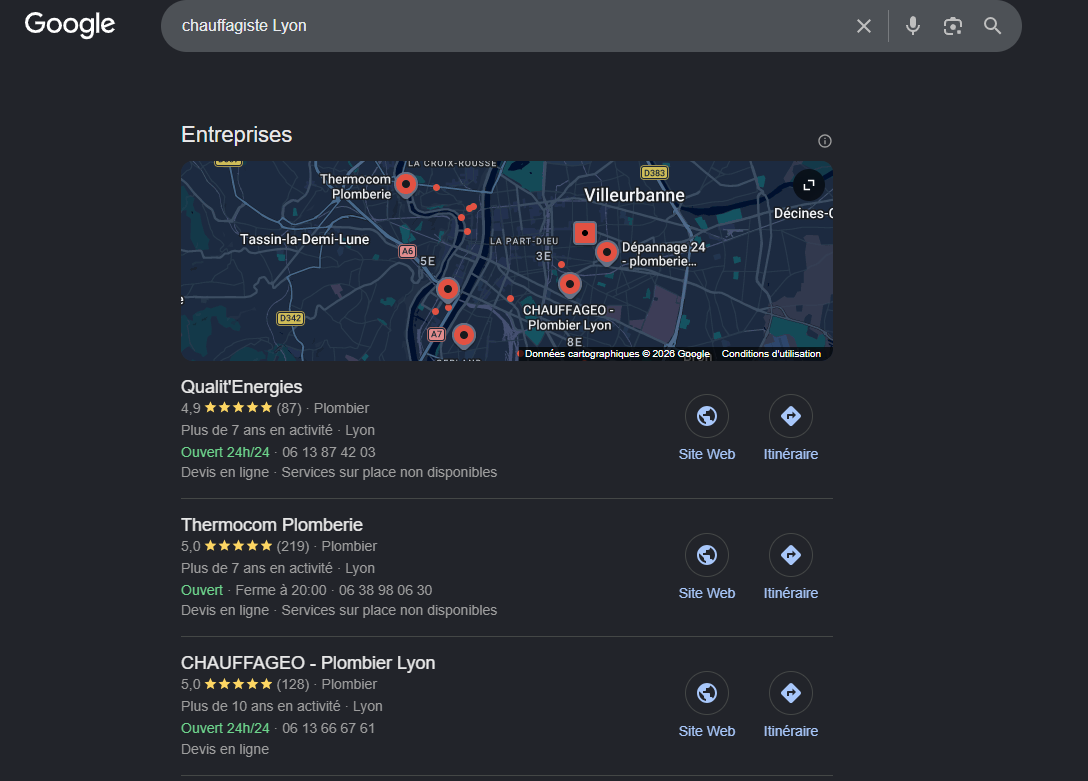Click the phone number 06 13 66 67 61
The image size is (1088, 781).
coord(328,728)
